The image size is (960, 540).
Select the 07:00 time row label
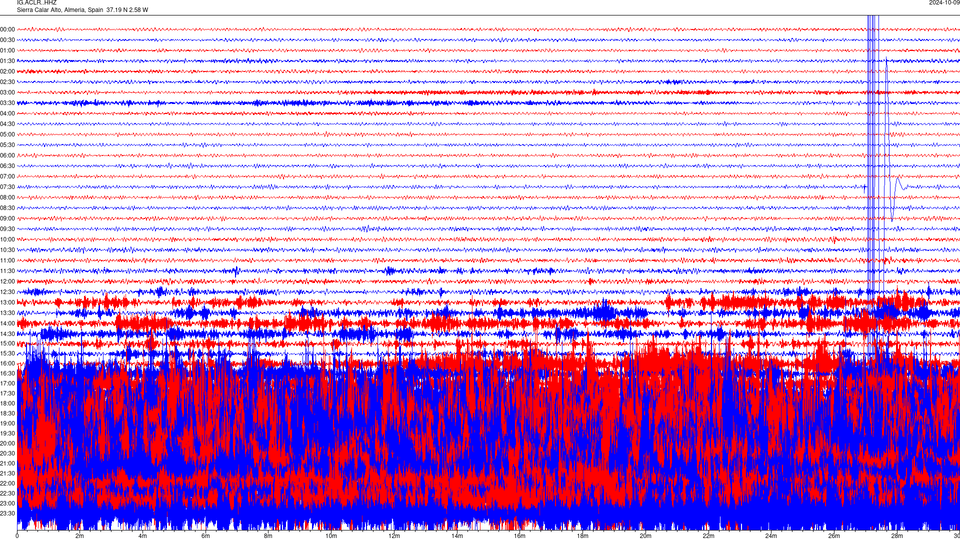[x=7, y=176]
